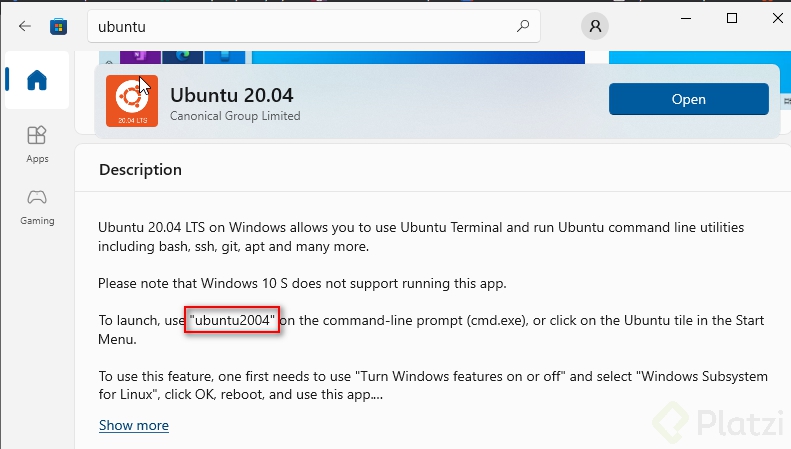Select the Home sidebar icon
Image resolution: width=791 pixels, height=449 pixels.
(x=37, y=80)
